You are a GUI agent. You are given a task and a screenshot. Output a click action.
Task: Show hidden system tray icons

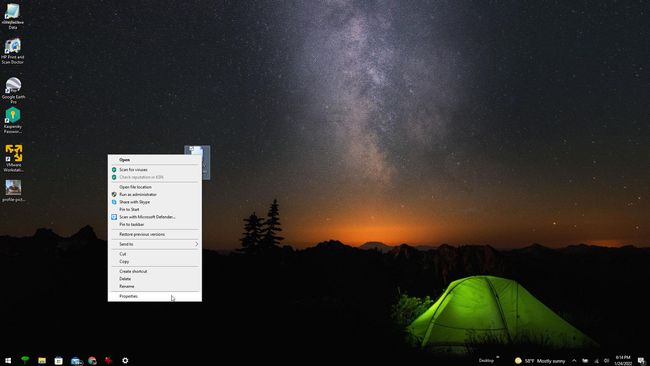574,361
